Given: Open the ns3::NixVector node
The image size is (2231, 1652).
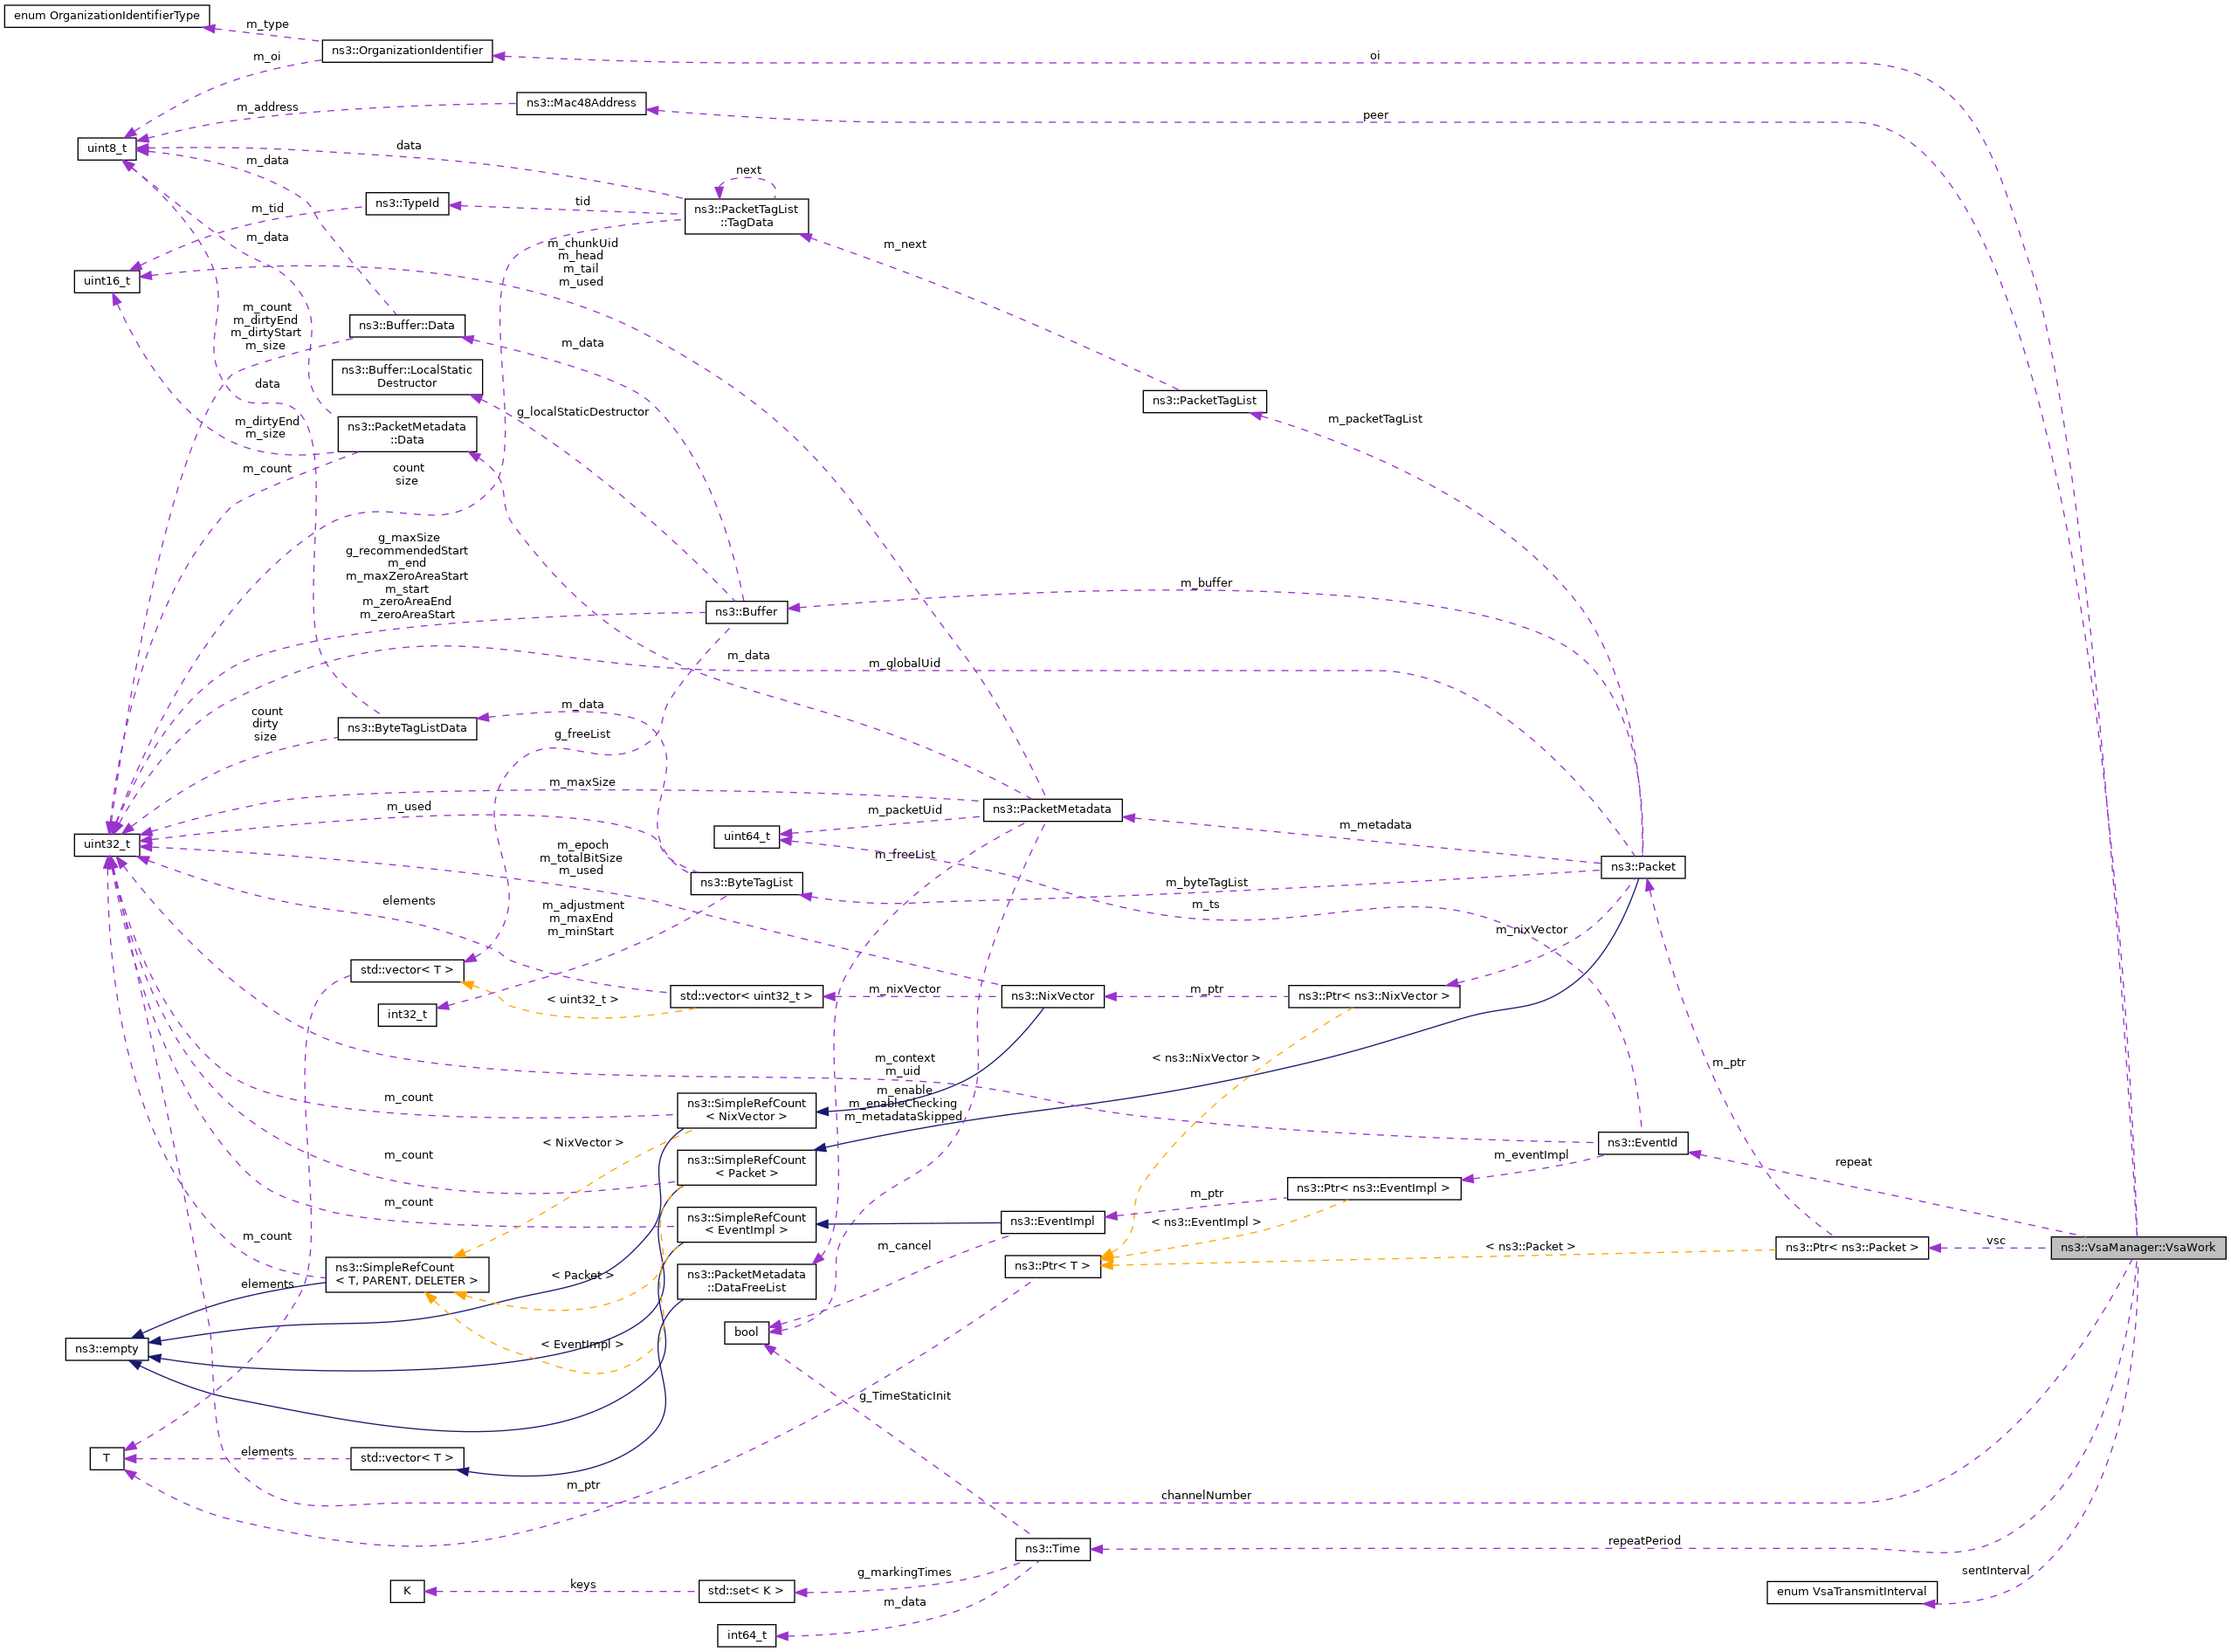Looking at the screenshot, I should [1052, 996].
